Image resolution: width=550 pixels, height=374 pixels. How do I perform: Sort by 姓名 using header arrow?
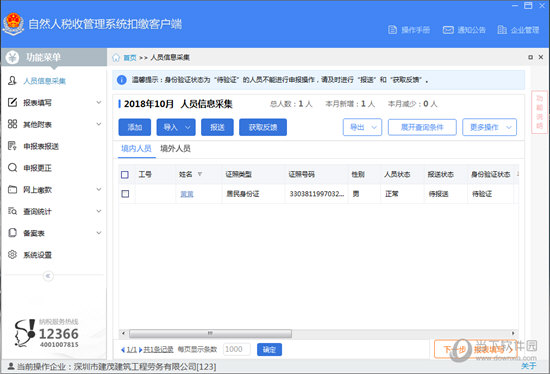[x=200, y=174]
